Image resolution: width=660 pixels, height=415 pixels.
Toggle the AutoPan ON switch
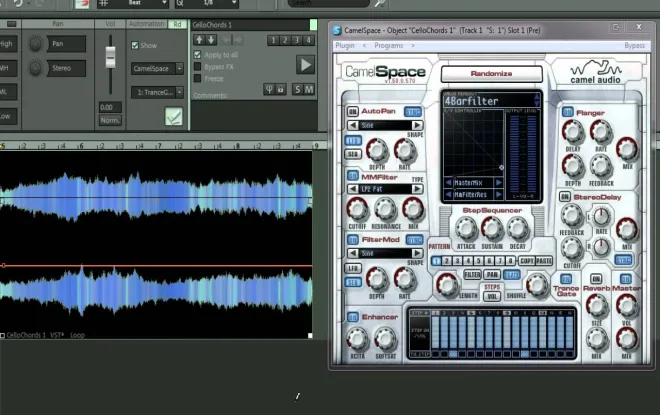tap(353, 111)
